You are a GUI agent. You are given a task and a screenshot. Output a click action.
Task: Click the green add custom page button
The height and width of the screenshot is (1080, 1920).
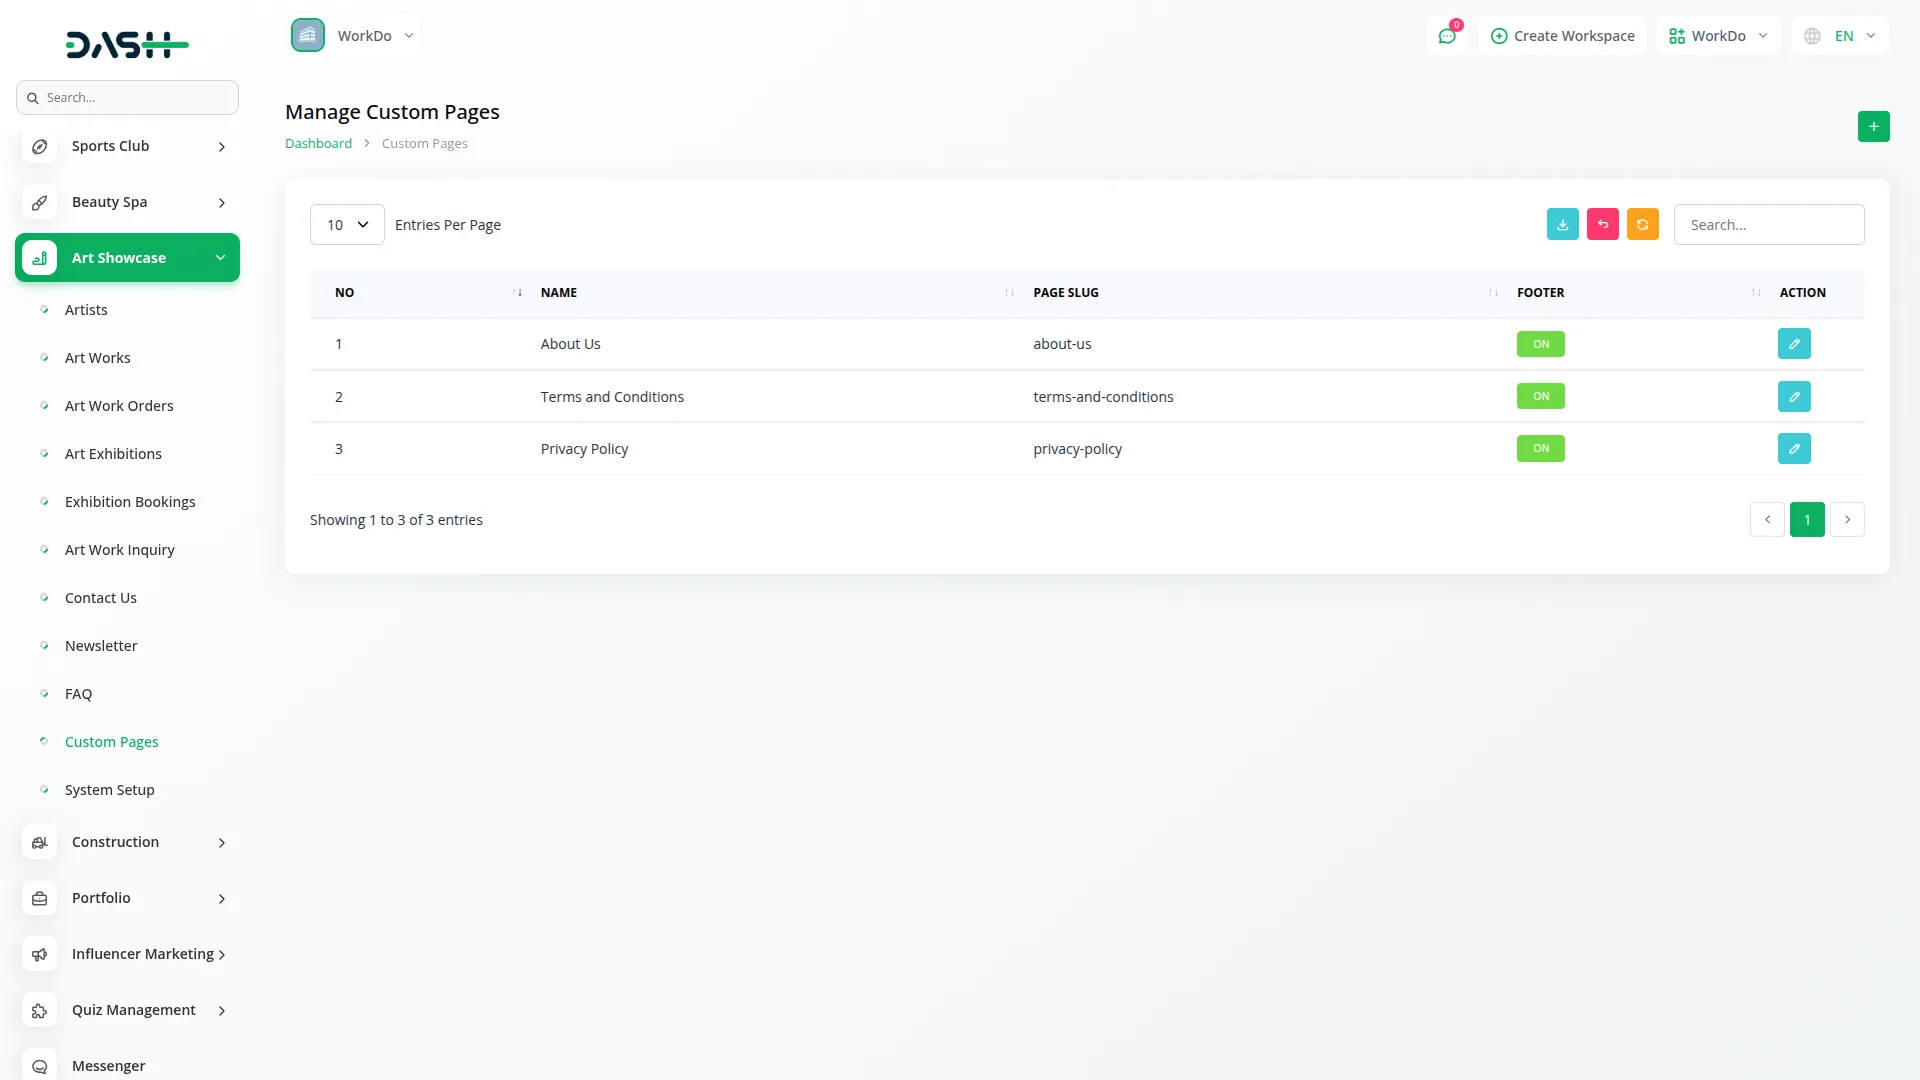coord(1873,126)
